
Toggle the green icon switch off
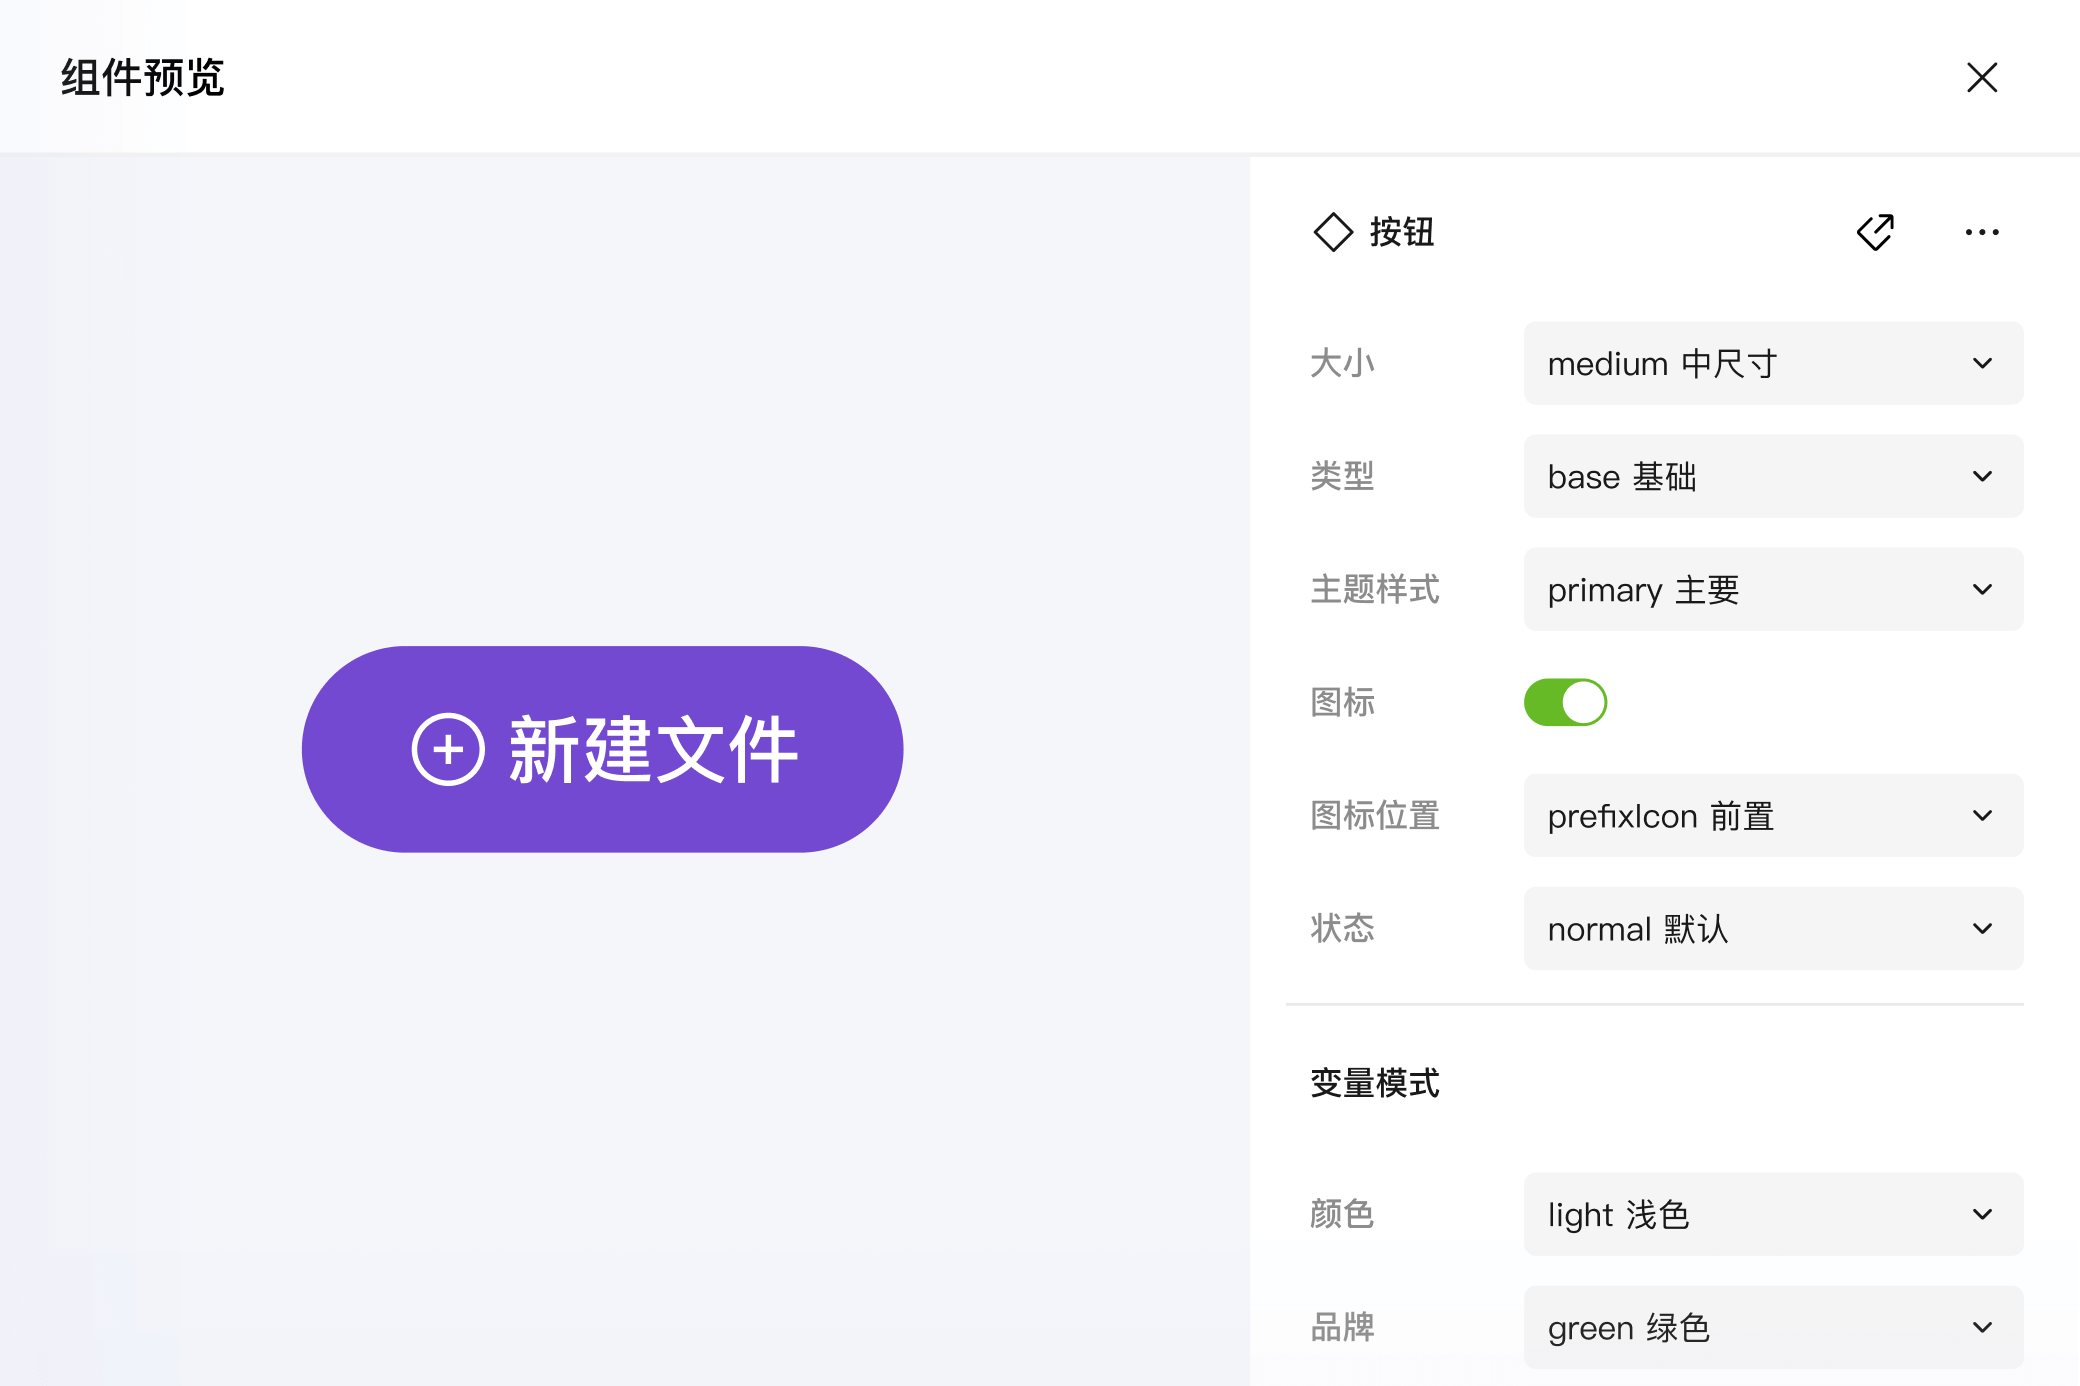coord(1565,702)
